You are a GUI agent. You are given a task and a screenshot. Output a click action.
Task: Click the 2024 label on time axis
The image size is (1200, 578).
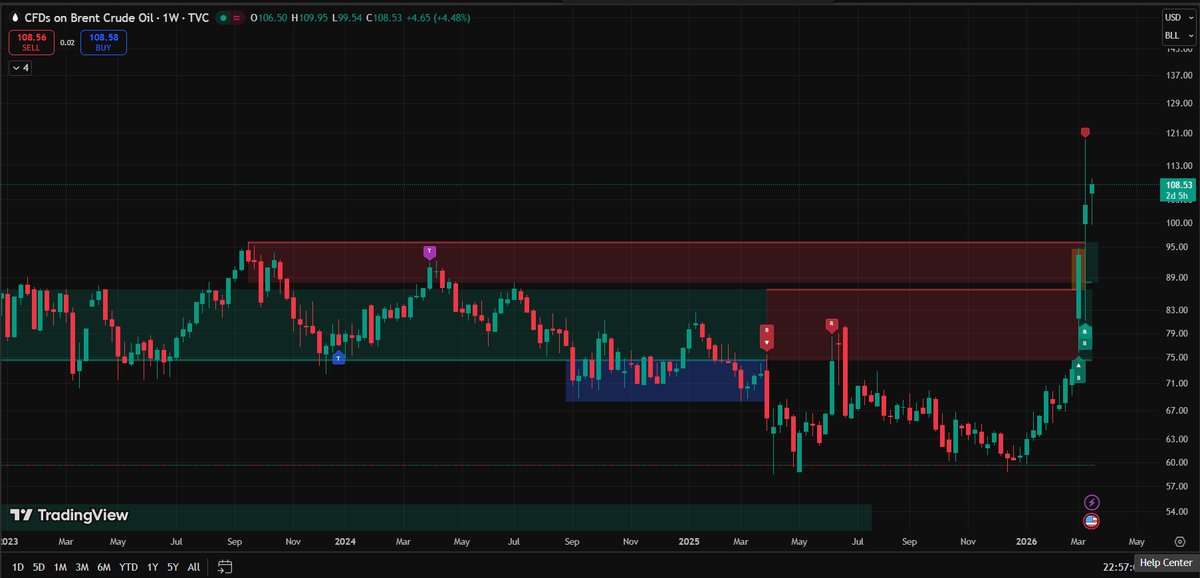tap(345, 541)
